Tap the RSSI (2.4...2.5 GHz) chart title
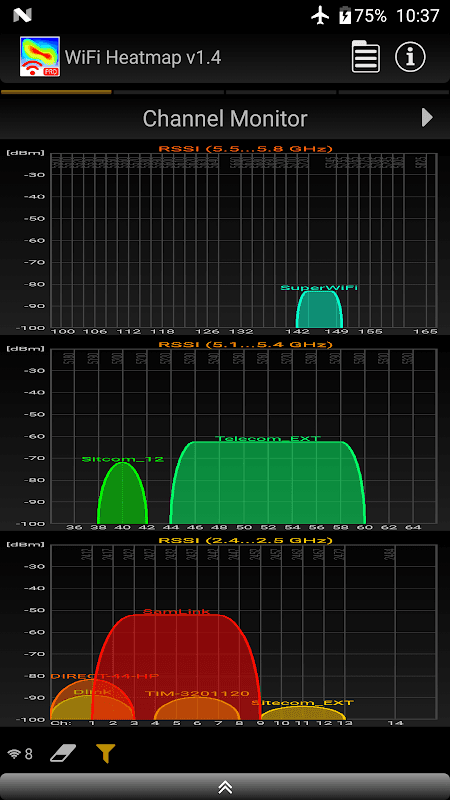 pyautogui.click(x=245, y=540)
